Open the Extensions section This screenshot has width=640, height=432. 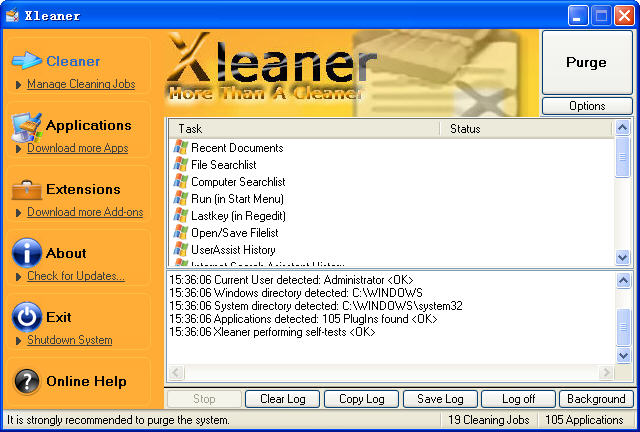83,189
